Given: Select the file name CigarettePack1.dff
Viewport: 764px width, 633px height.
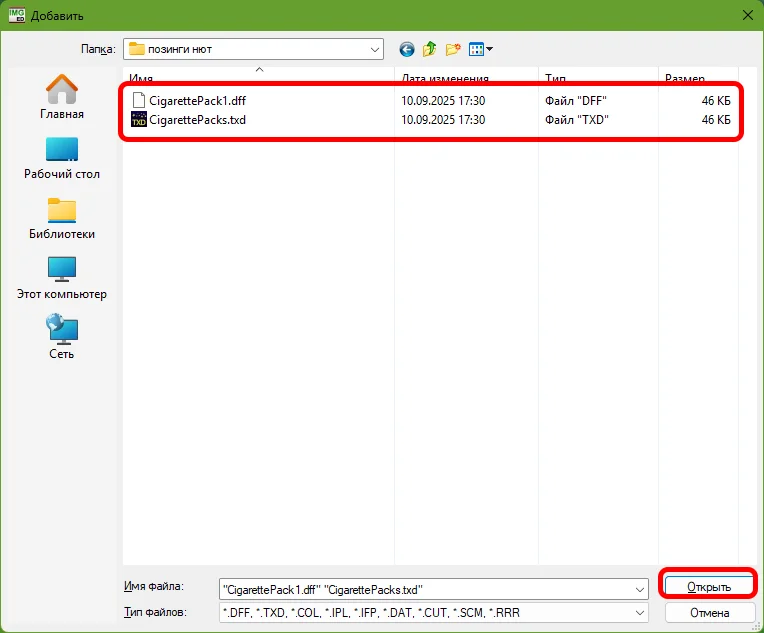Looking at the screenshot, I should point(197,100).
